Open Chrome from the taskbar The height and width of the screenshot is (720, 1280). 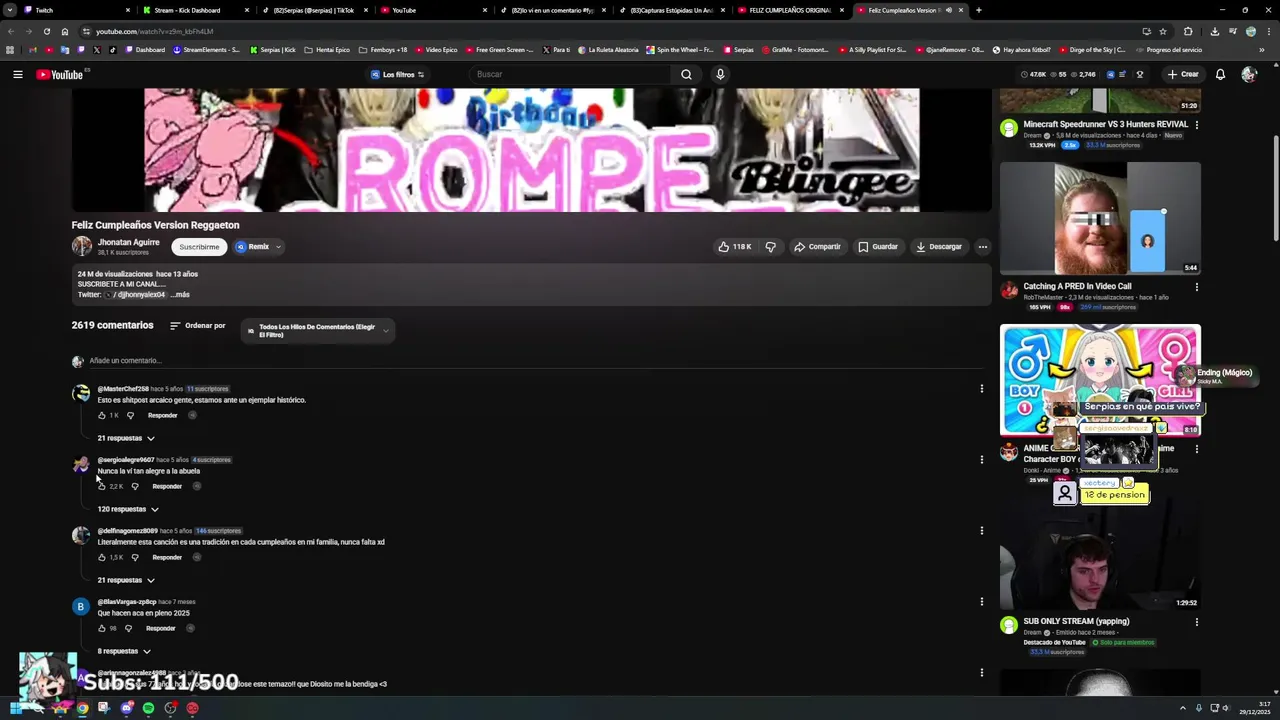click(x=82, y=708)
